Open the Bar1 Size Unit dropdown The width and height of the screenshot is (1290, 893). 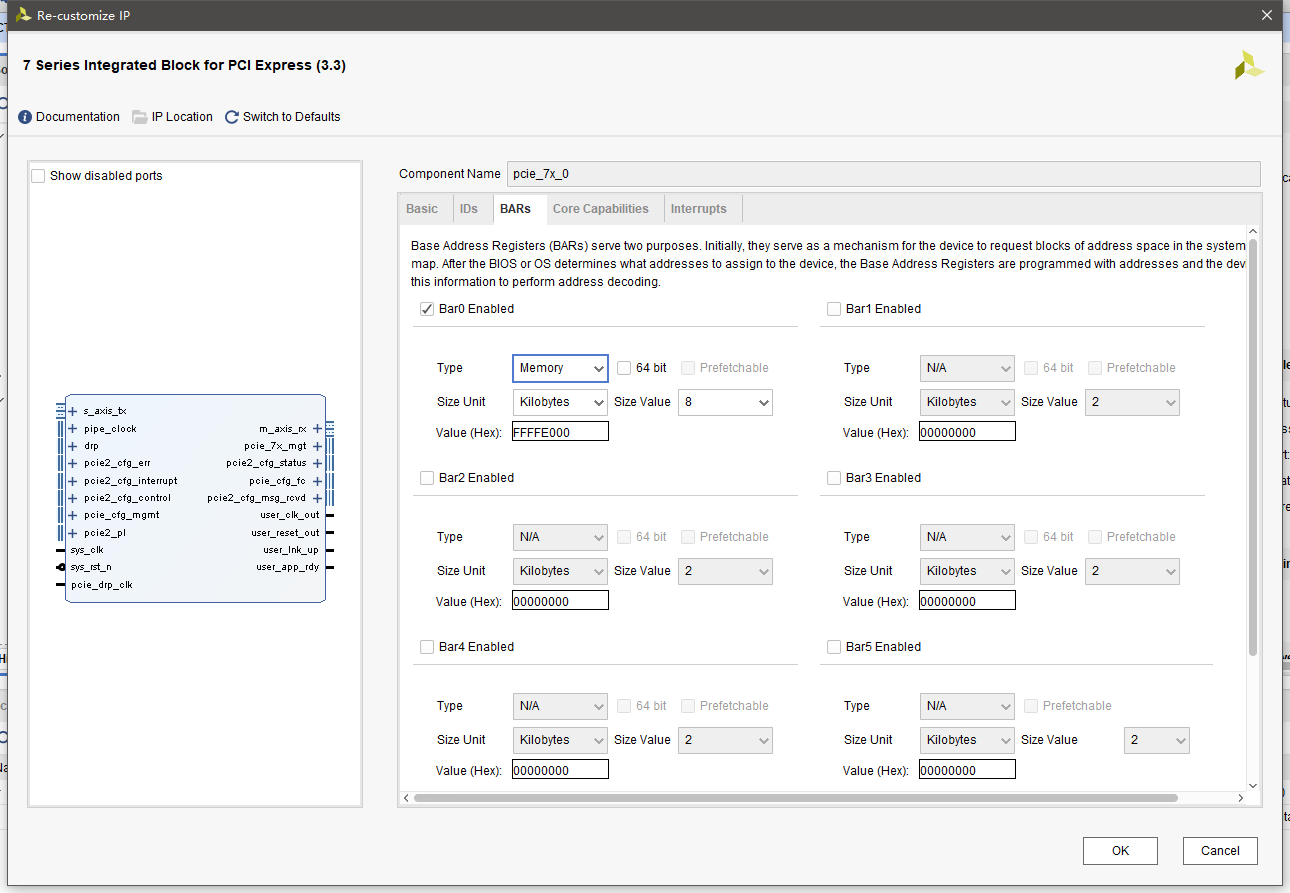967,402
